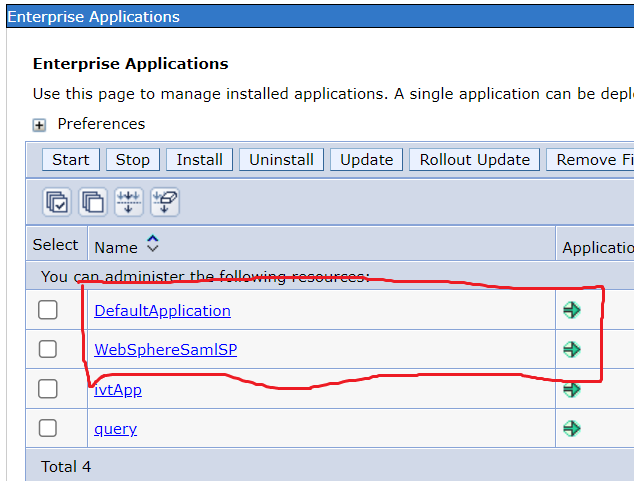
Task: Click the Application Status column header
Action: point(598,247)
